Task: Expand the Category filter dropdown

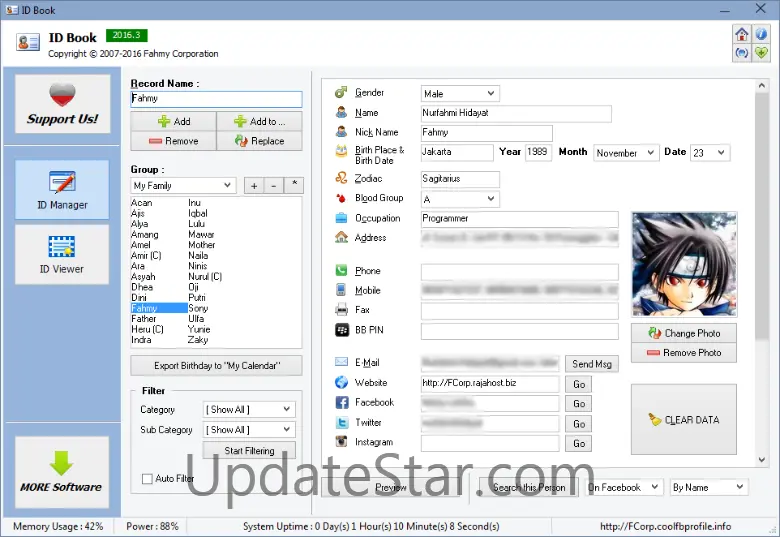Action: [x=249, y=410]
